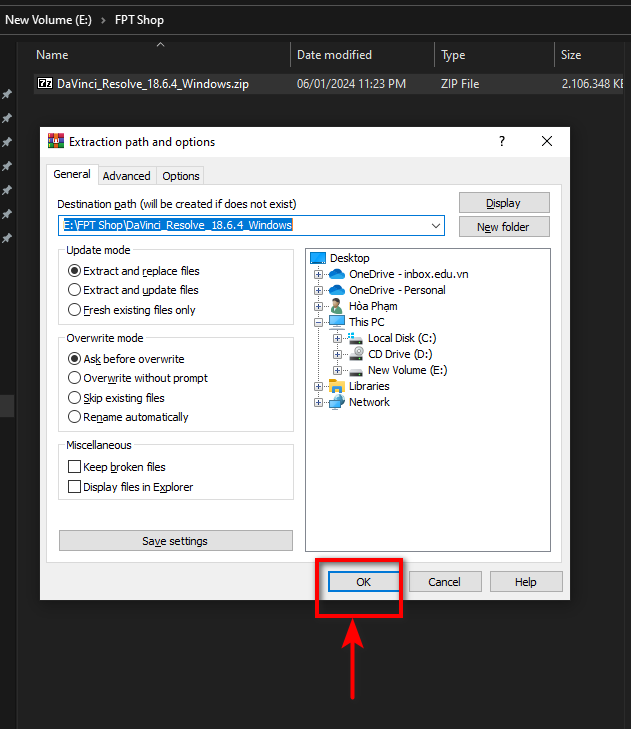Collapse the This PC node
This screenshot has height=729, width=631.
tap(319, 322)
